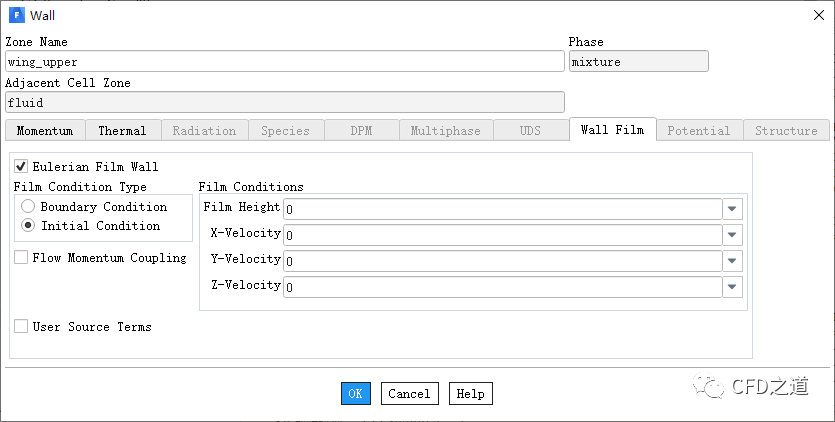Open the X-Velocity dropdown arrow
The height and width of the screenshot is (422, 835).
pos(733,235)
